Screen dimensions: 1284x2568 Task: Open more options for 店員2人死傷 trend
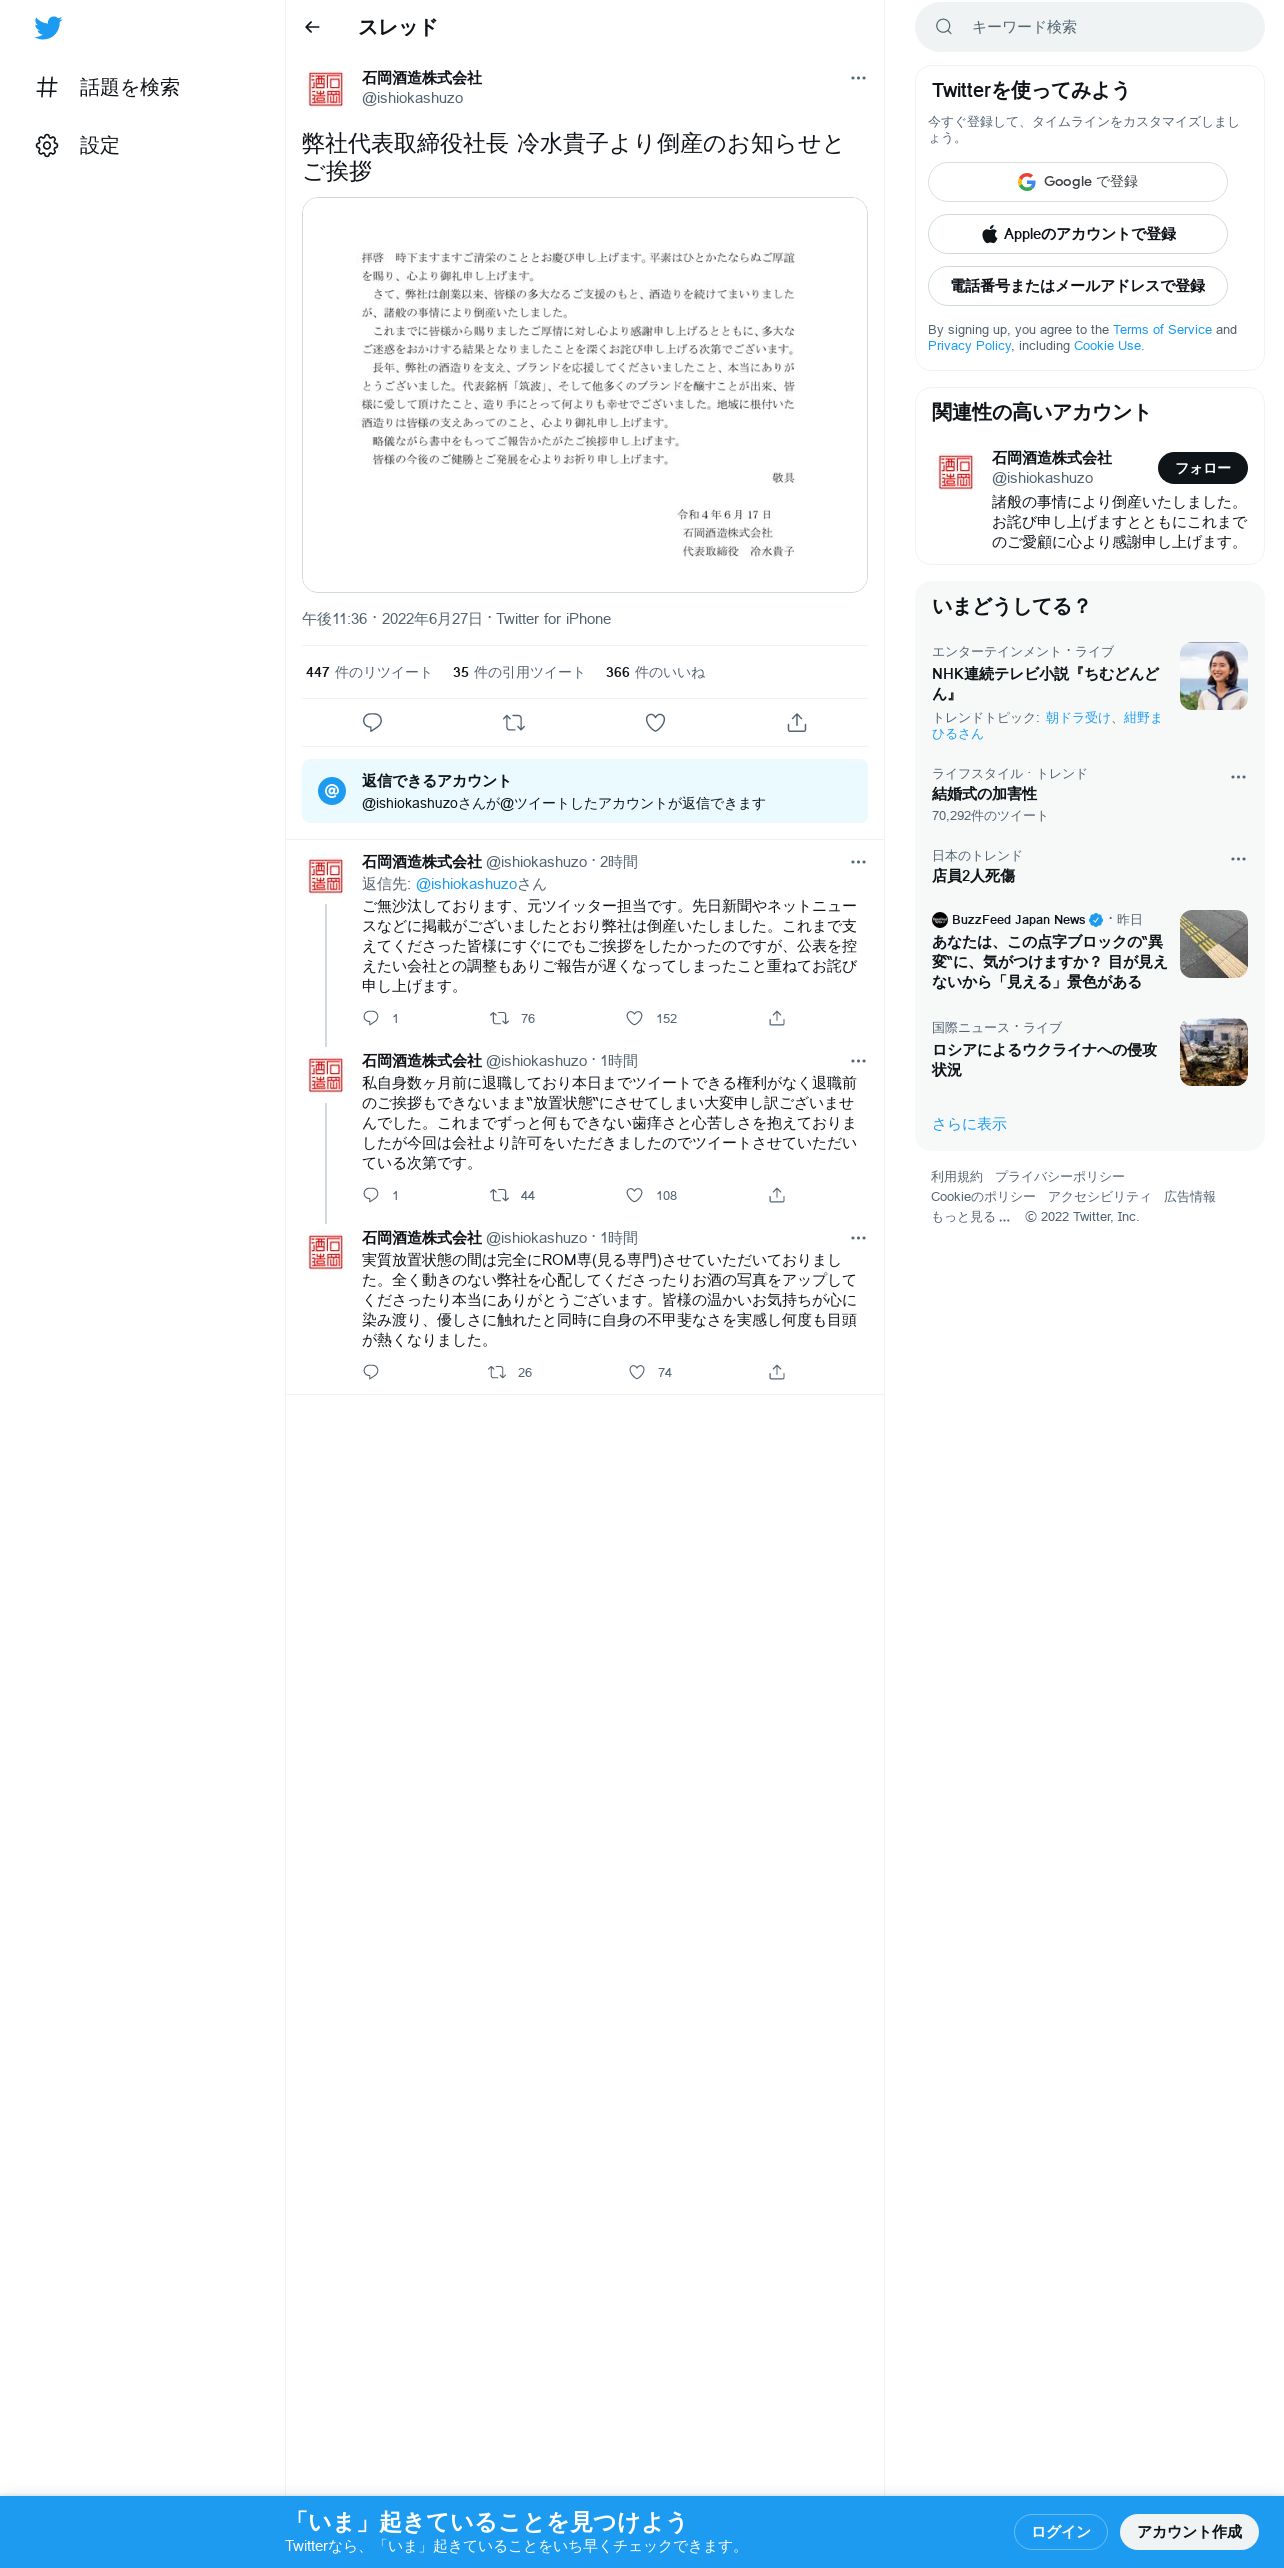(1238, 859)
